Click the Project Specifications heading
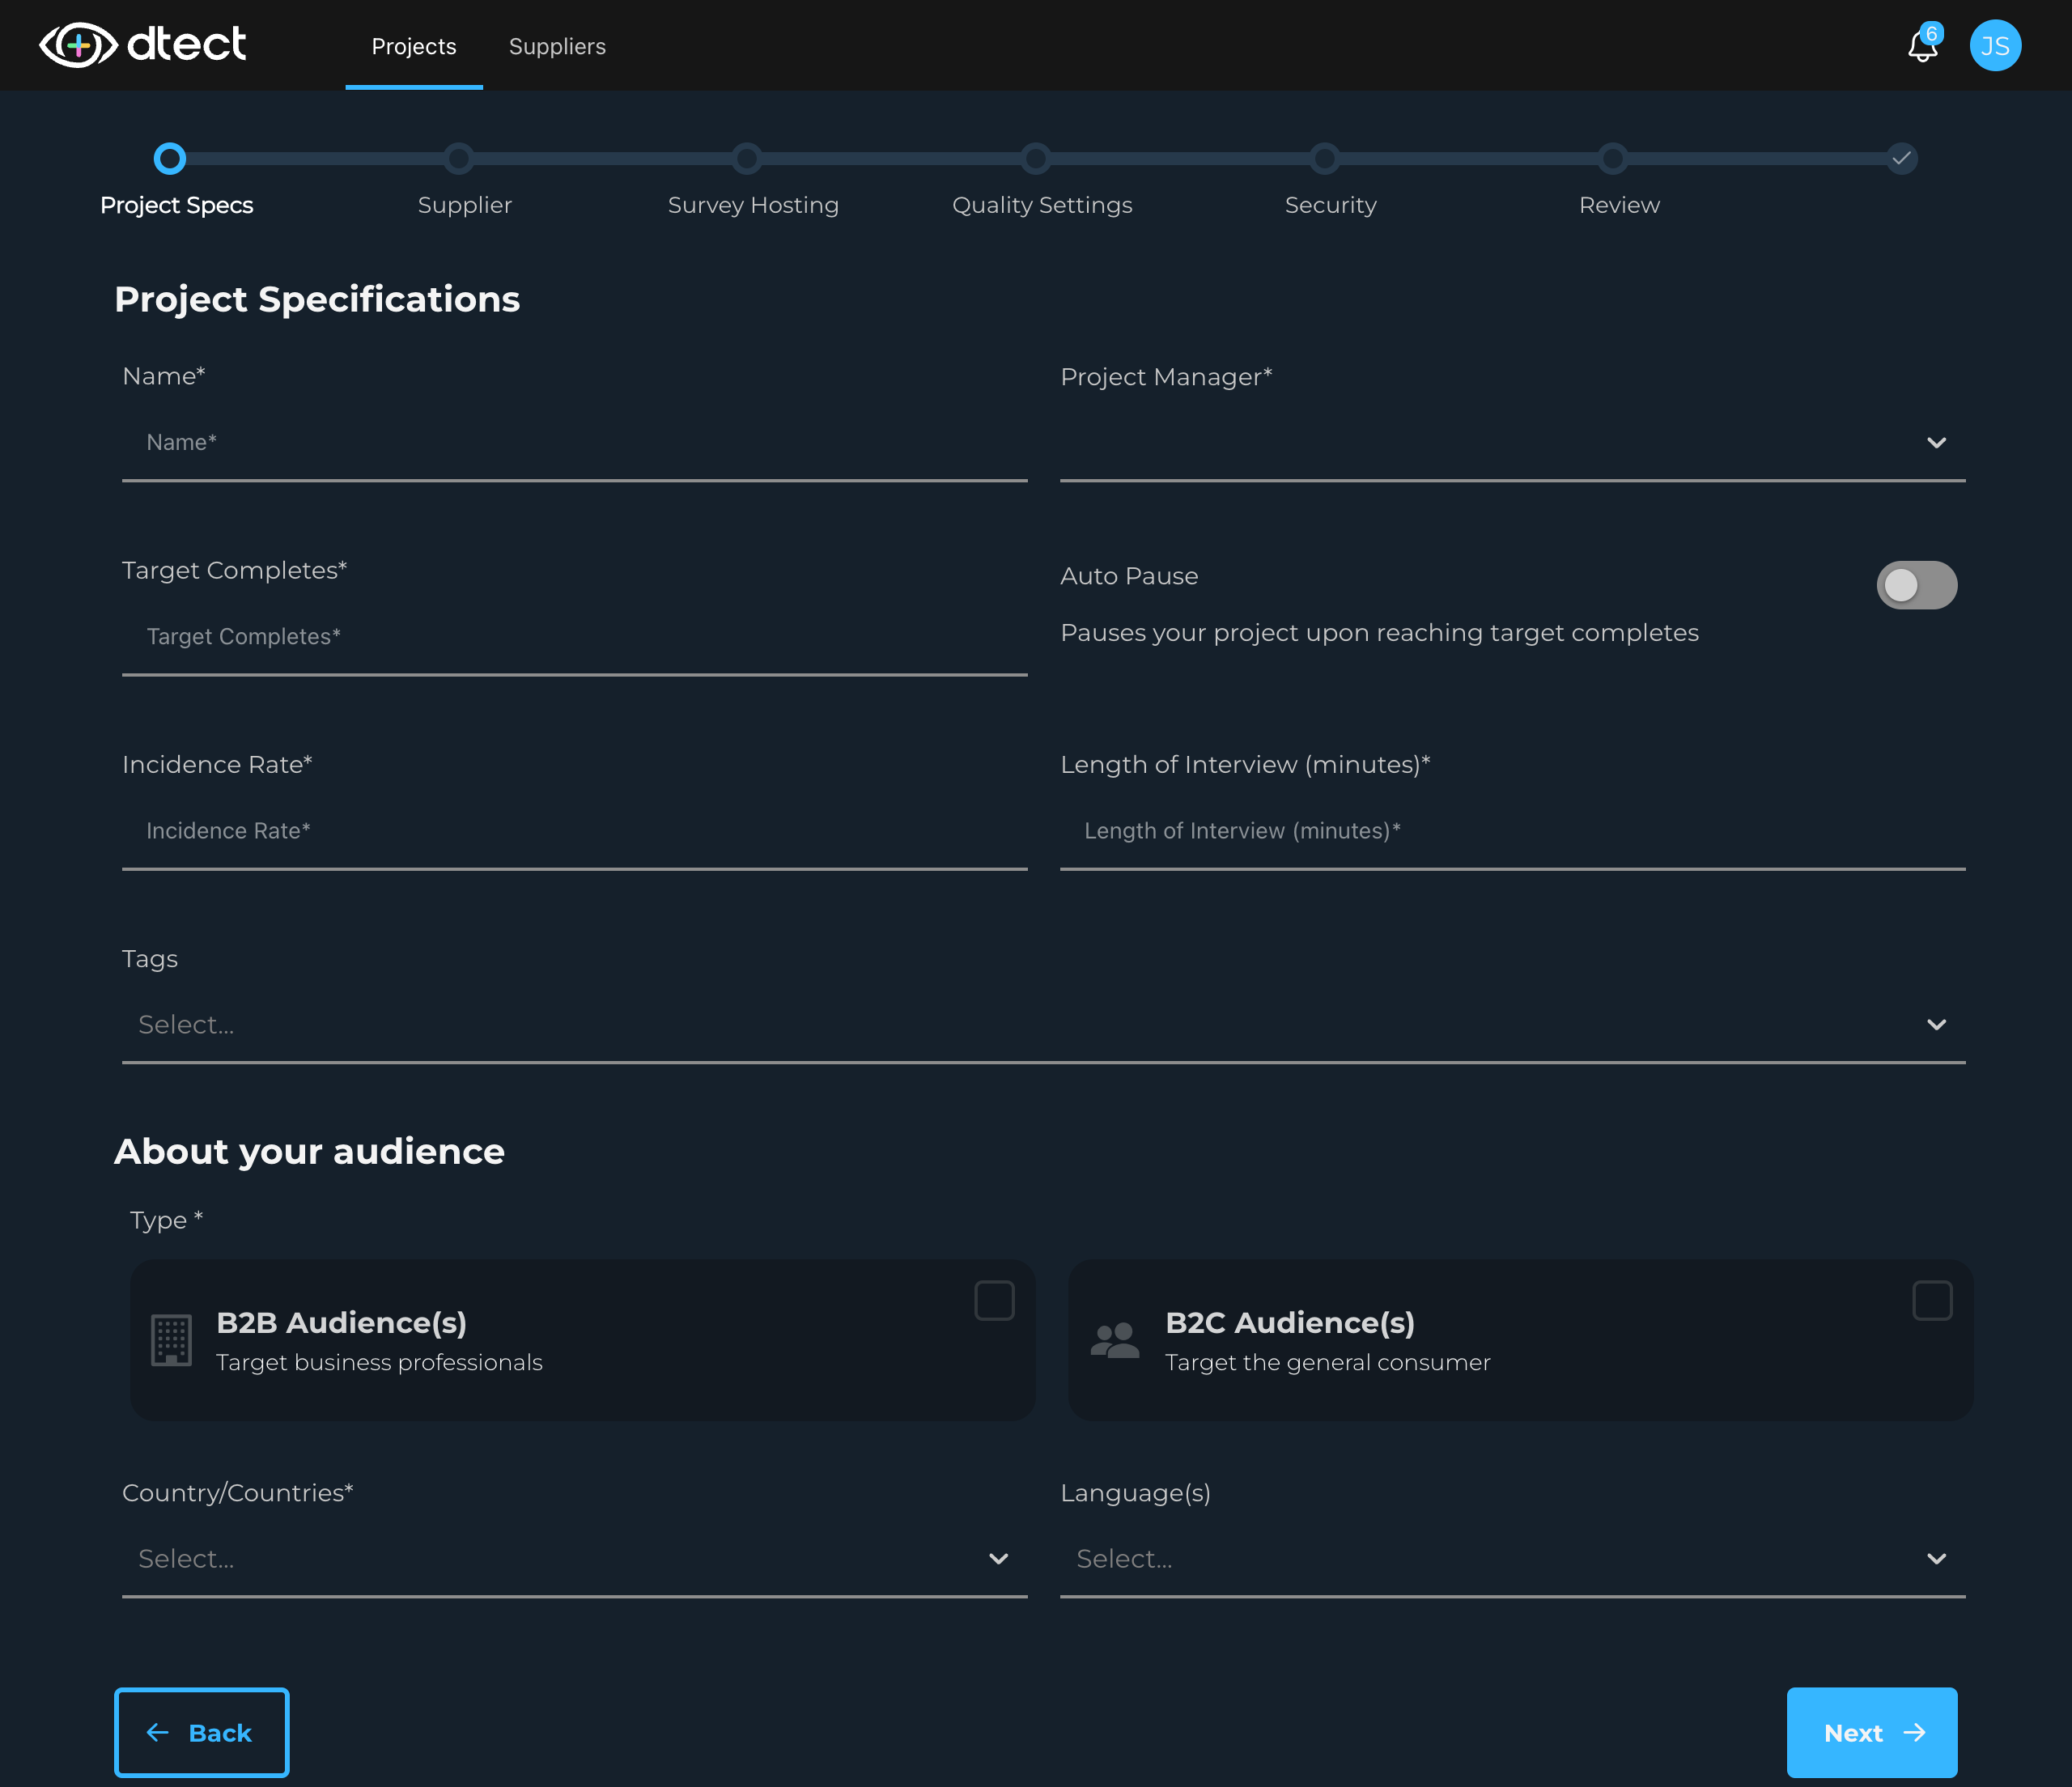This screenshot has width=2072, height=1787. click(317, 299)
